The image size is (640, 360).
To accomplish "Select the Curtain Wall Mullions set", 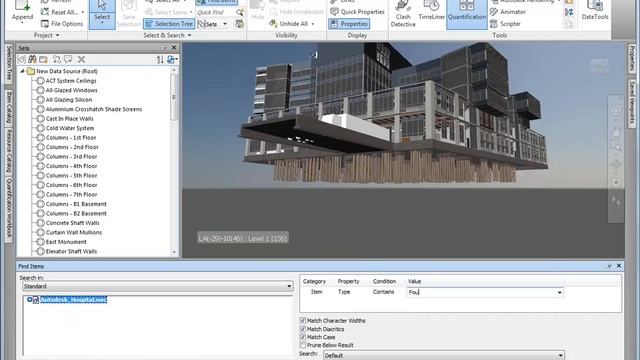I will 73,232.
